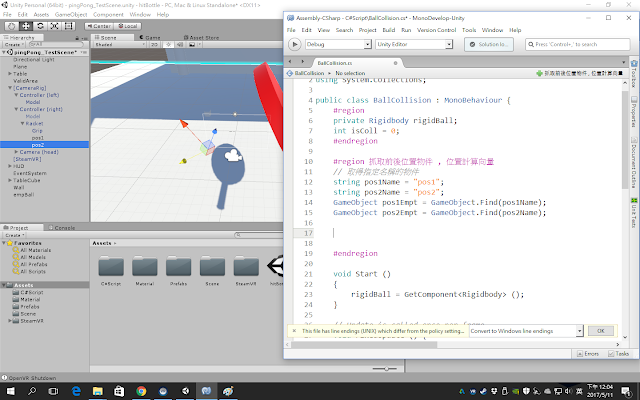Toggle scene audio speaker icon

click(x=180, y=44)
